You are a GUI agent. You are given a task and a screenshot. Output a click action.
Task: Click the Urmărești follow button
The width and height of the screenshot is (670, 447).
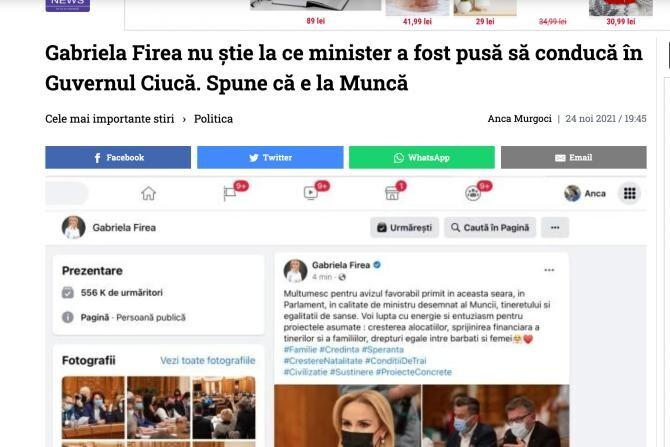[404, 227]
